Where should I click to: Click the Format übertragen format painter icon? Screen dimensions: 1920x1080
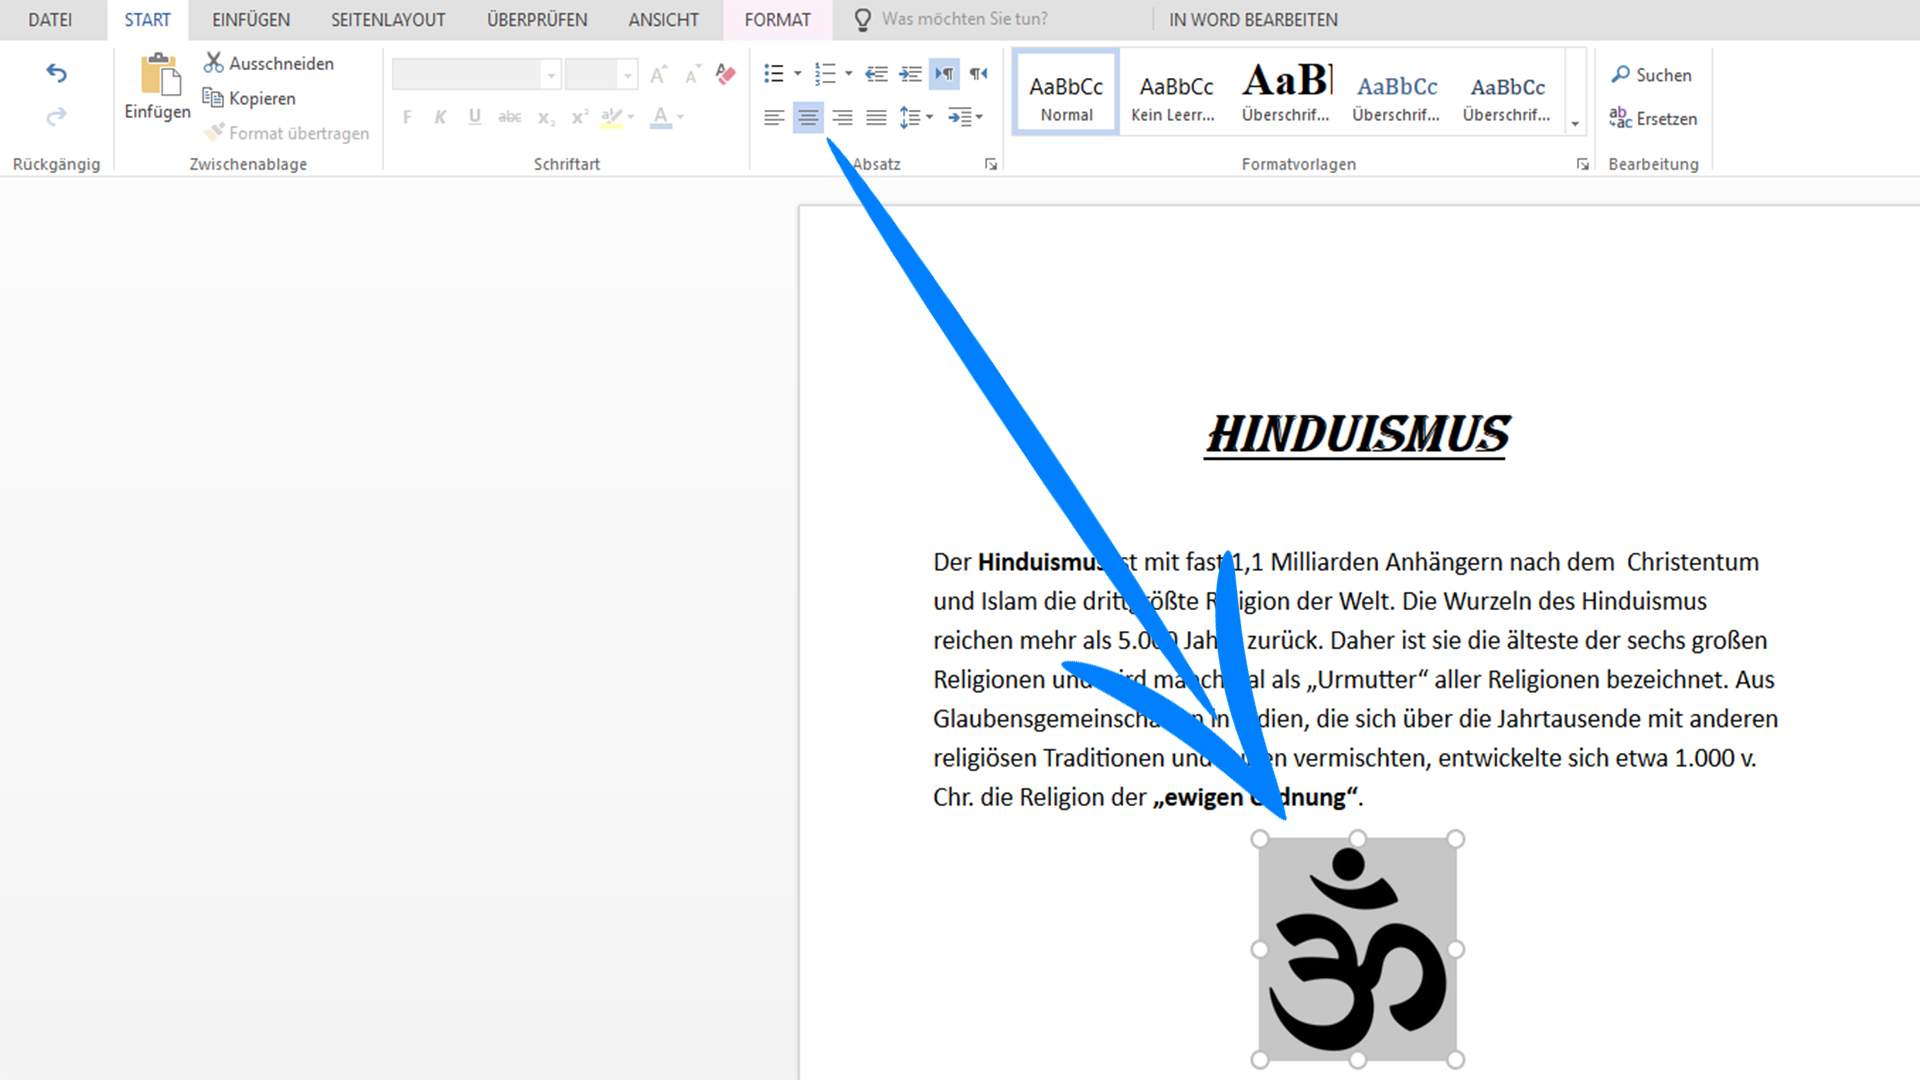[x=213, y=132]
